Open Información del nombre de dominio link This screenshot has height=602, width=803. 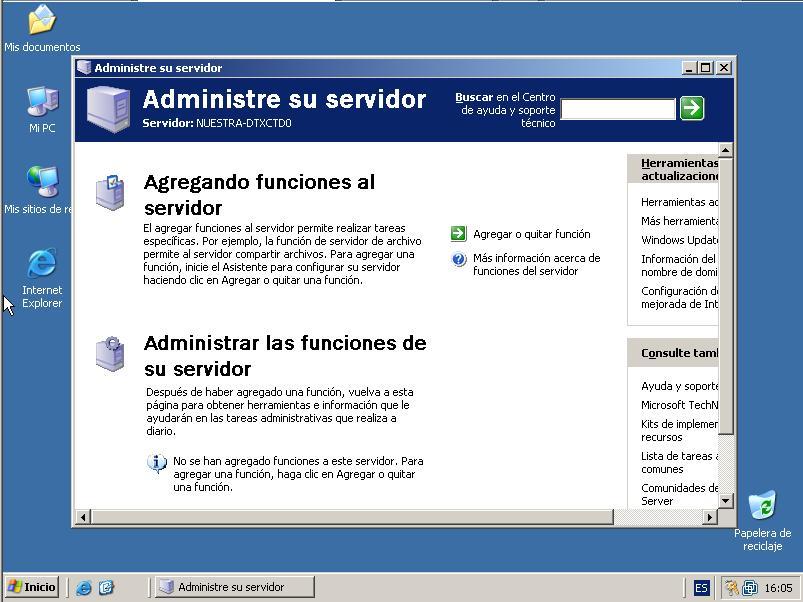tap(679, 265)
